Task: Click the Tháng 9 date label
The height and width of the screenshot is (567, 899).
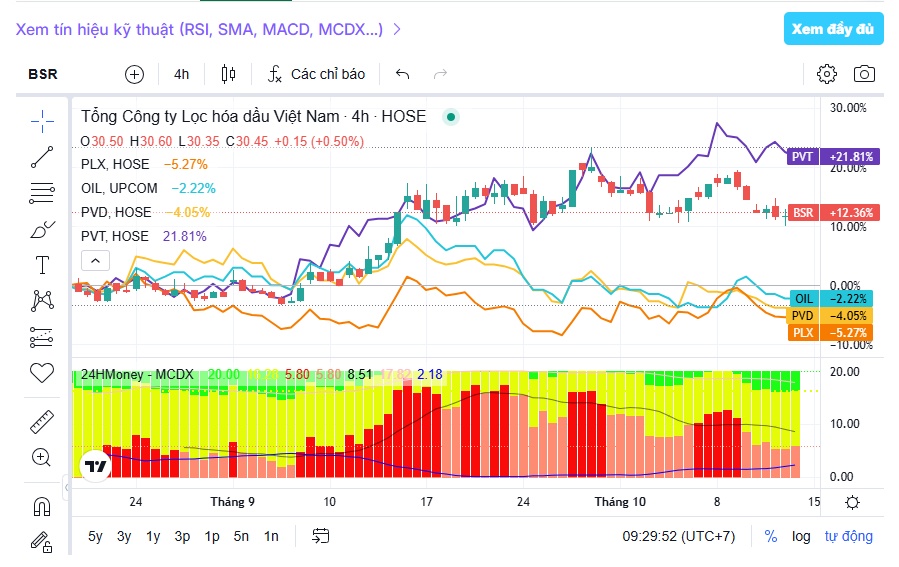Action: tap(232, 502)
